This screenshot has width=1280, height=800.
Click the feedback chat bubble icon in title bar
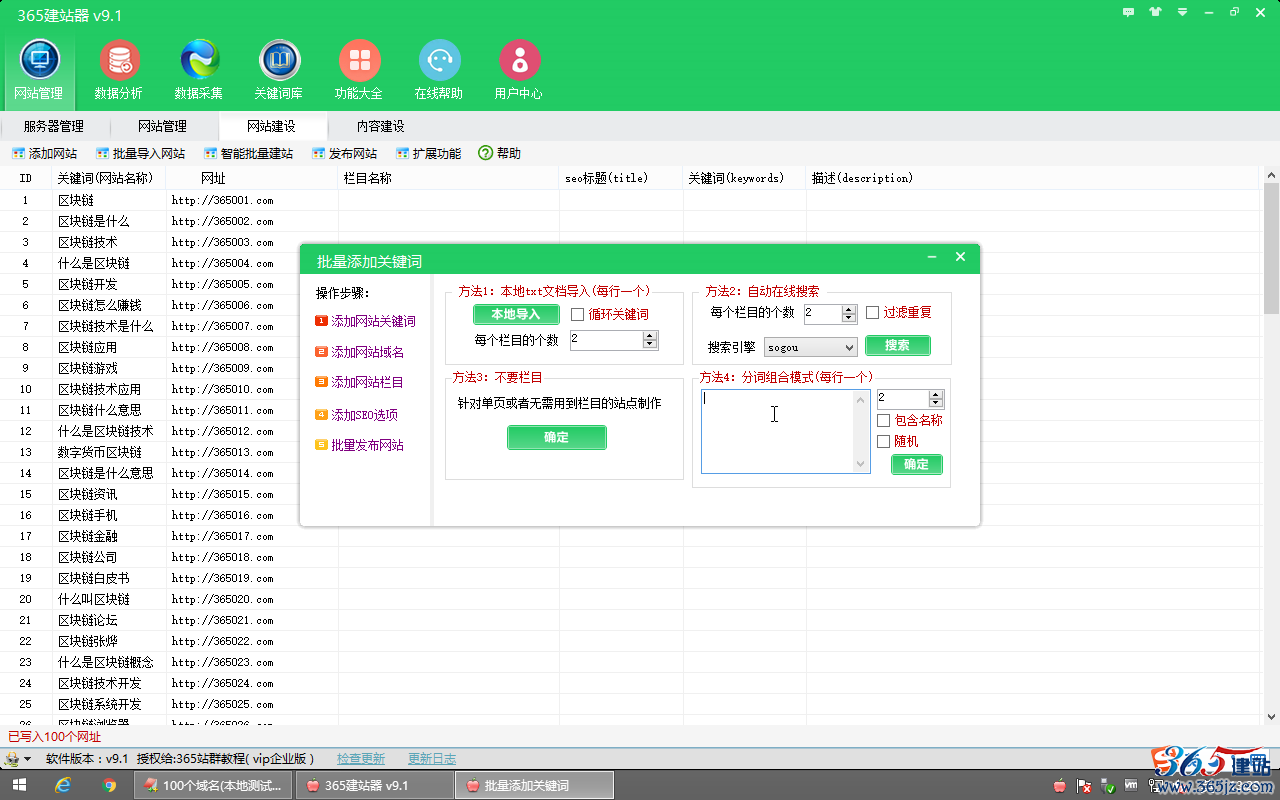1129,12
